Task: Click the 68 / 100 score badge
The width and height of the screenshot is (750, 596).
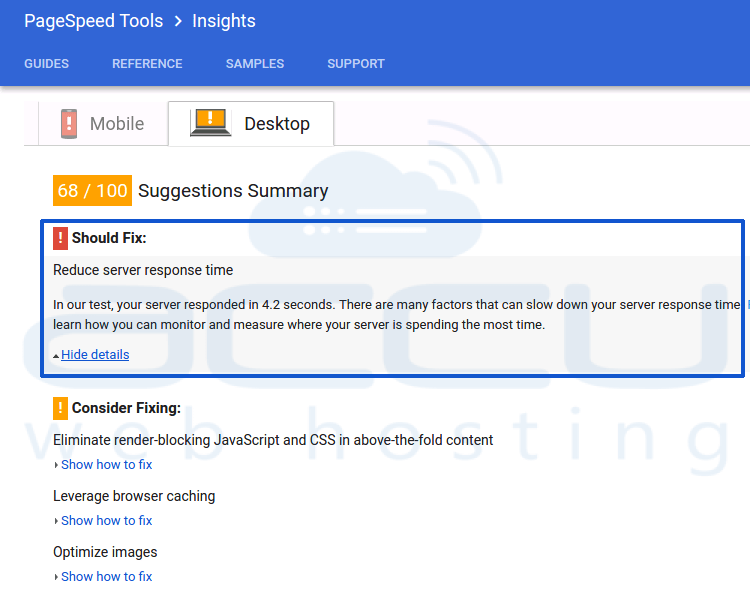Action: click(92, 190)
